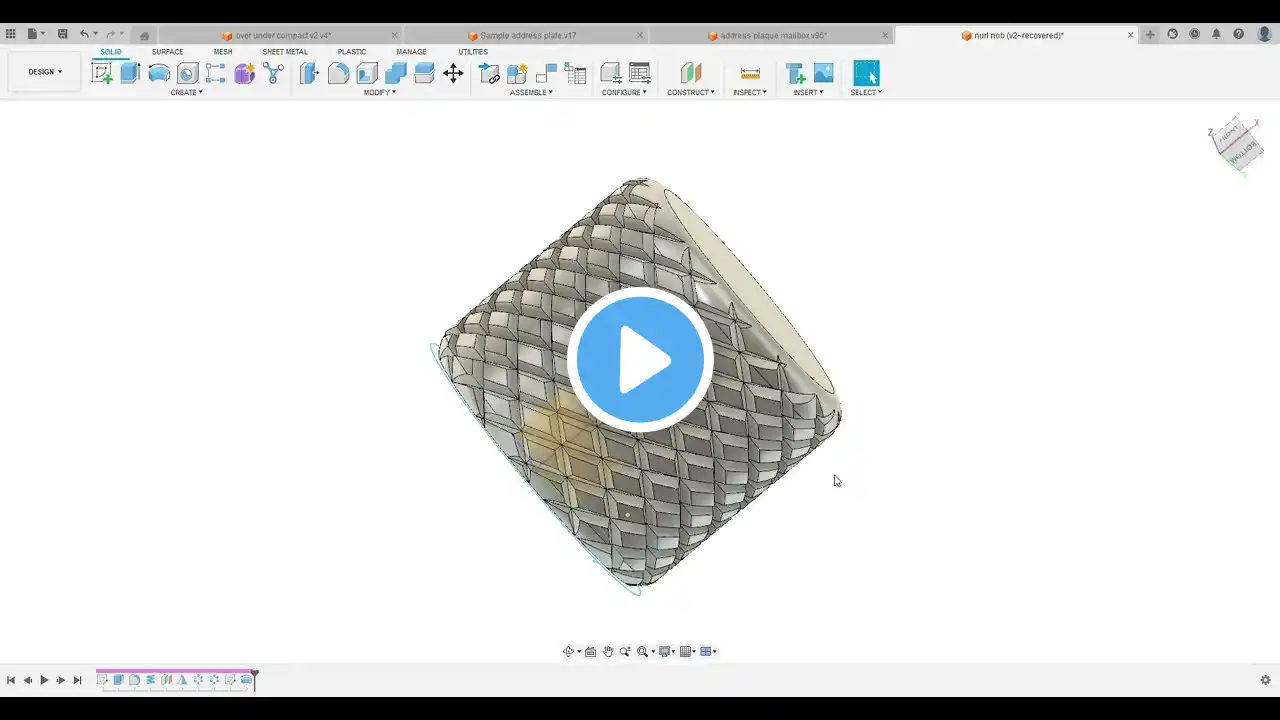Open timeline settings gear
This screenshot has width=1280, height=720.
coord(1265,680)
